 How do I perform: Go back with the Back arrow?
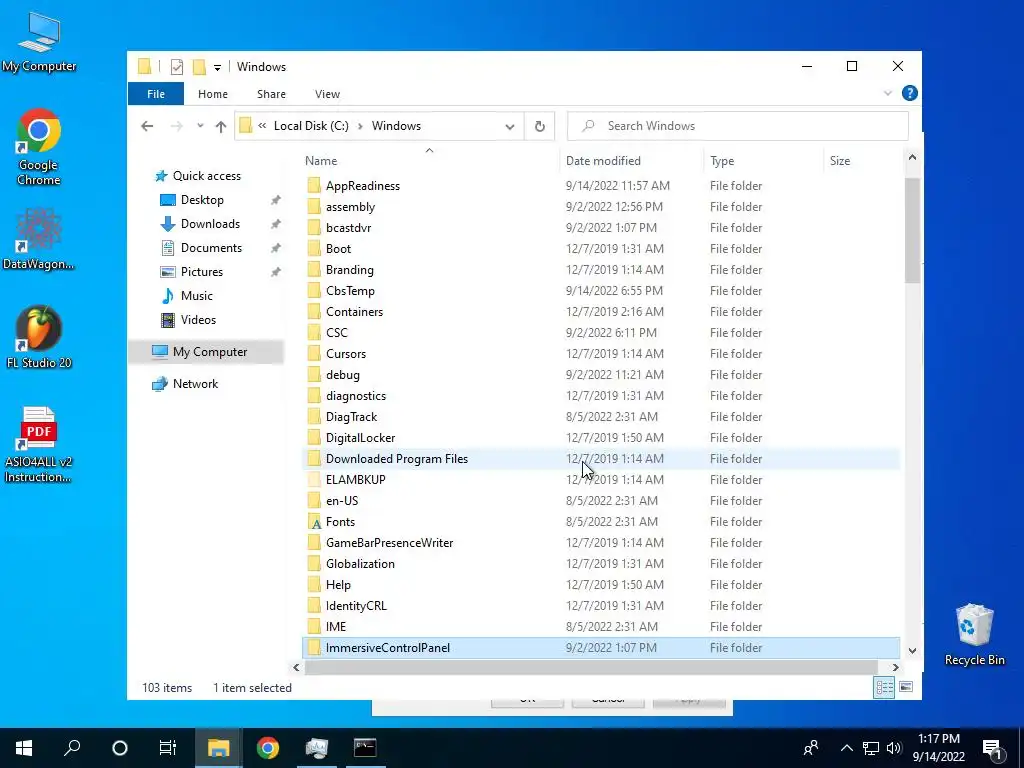[147, 126]
